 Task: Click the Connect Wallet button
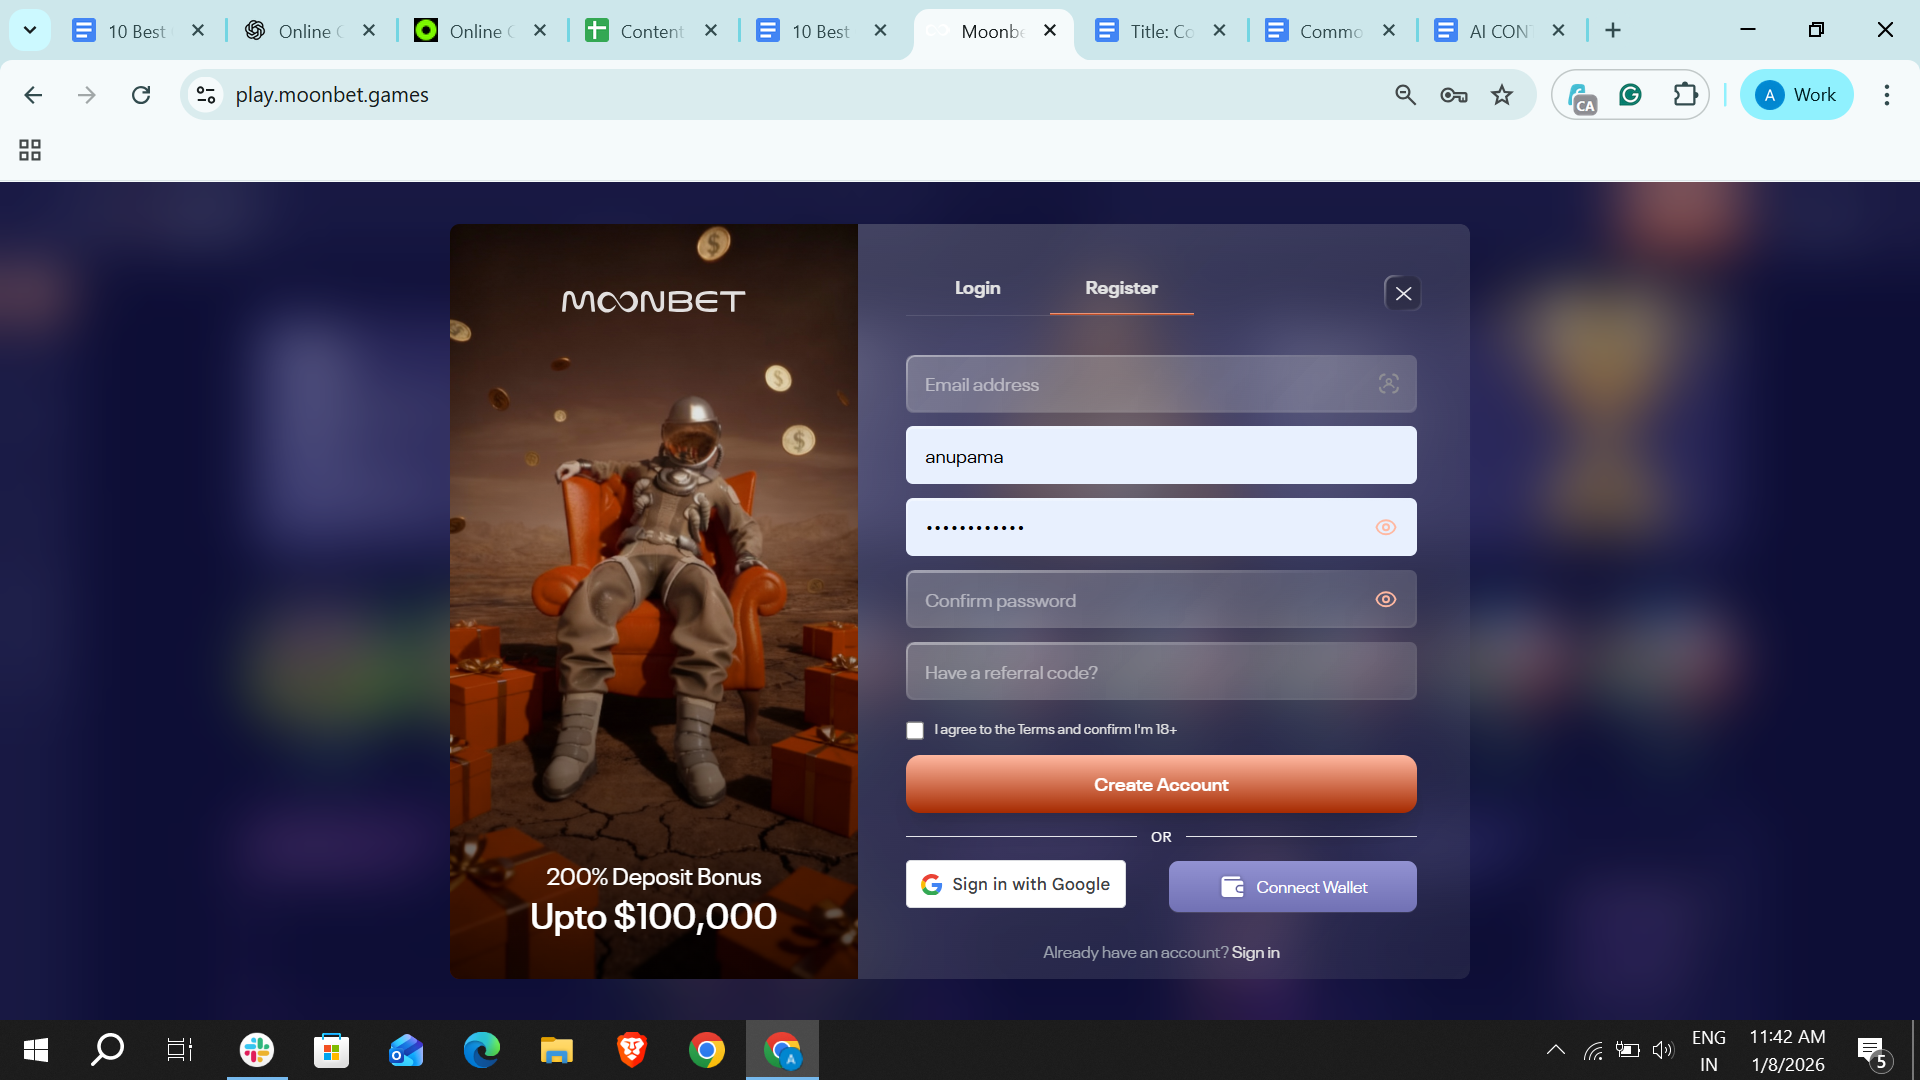click(1292, 887)
